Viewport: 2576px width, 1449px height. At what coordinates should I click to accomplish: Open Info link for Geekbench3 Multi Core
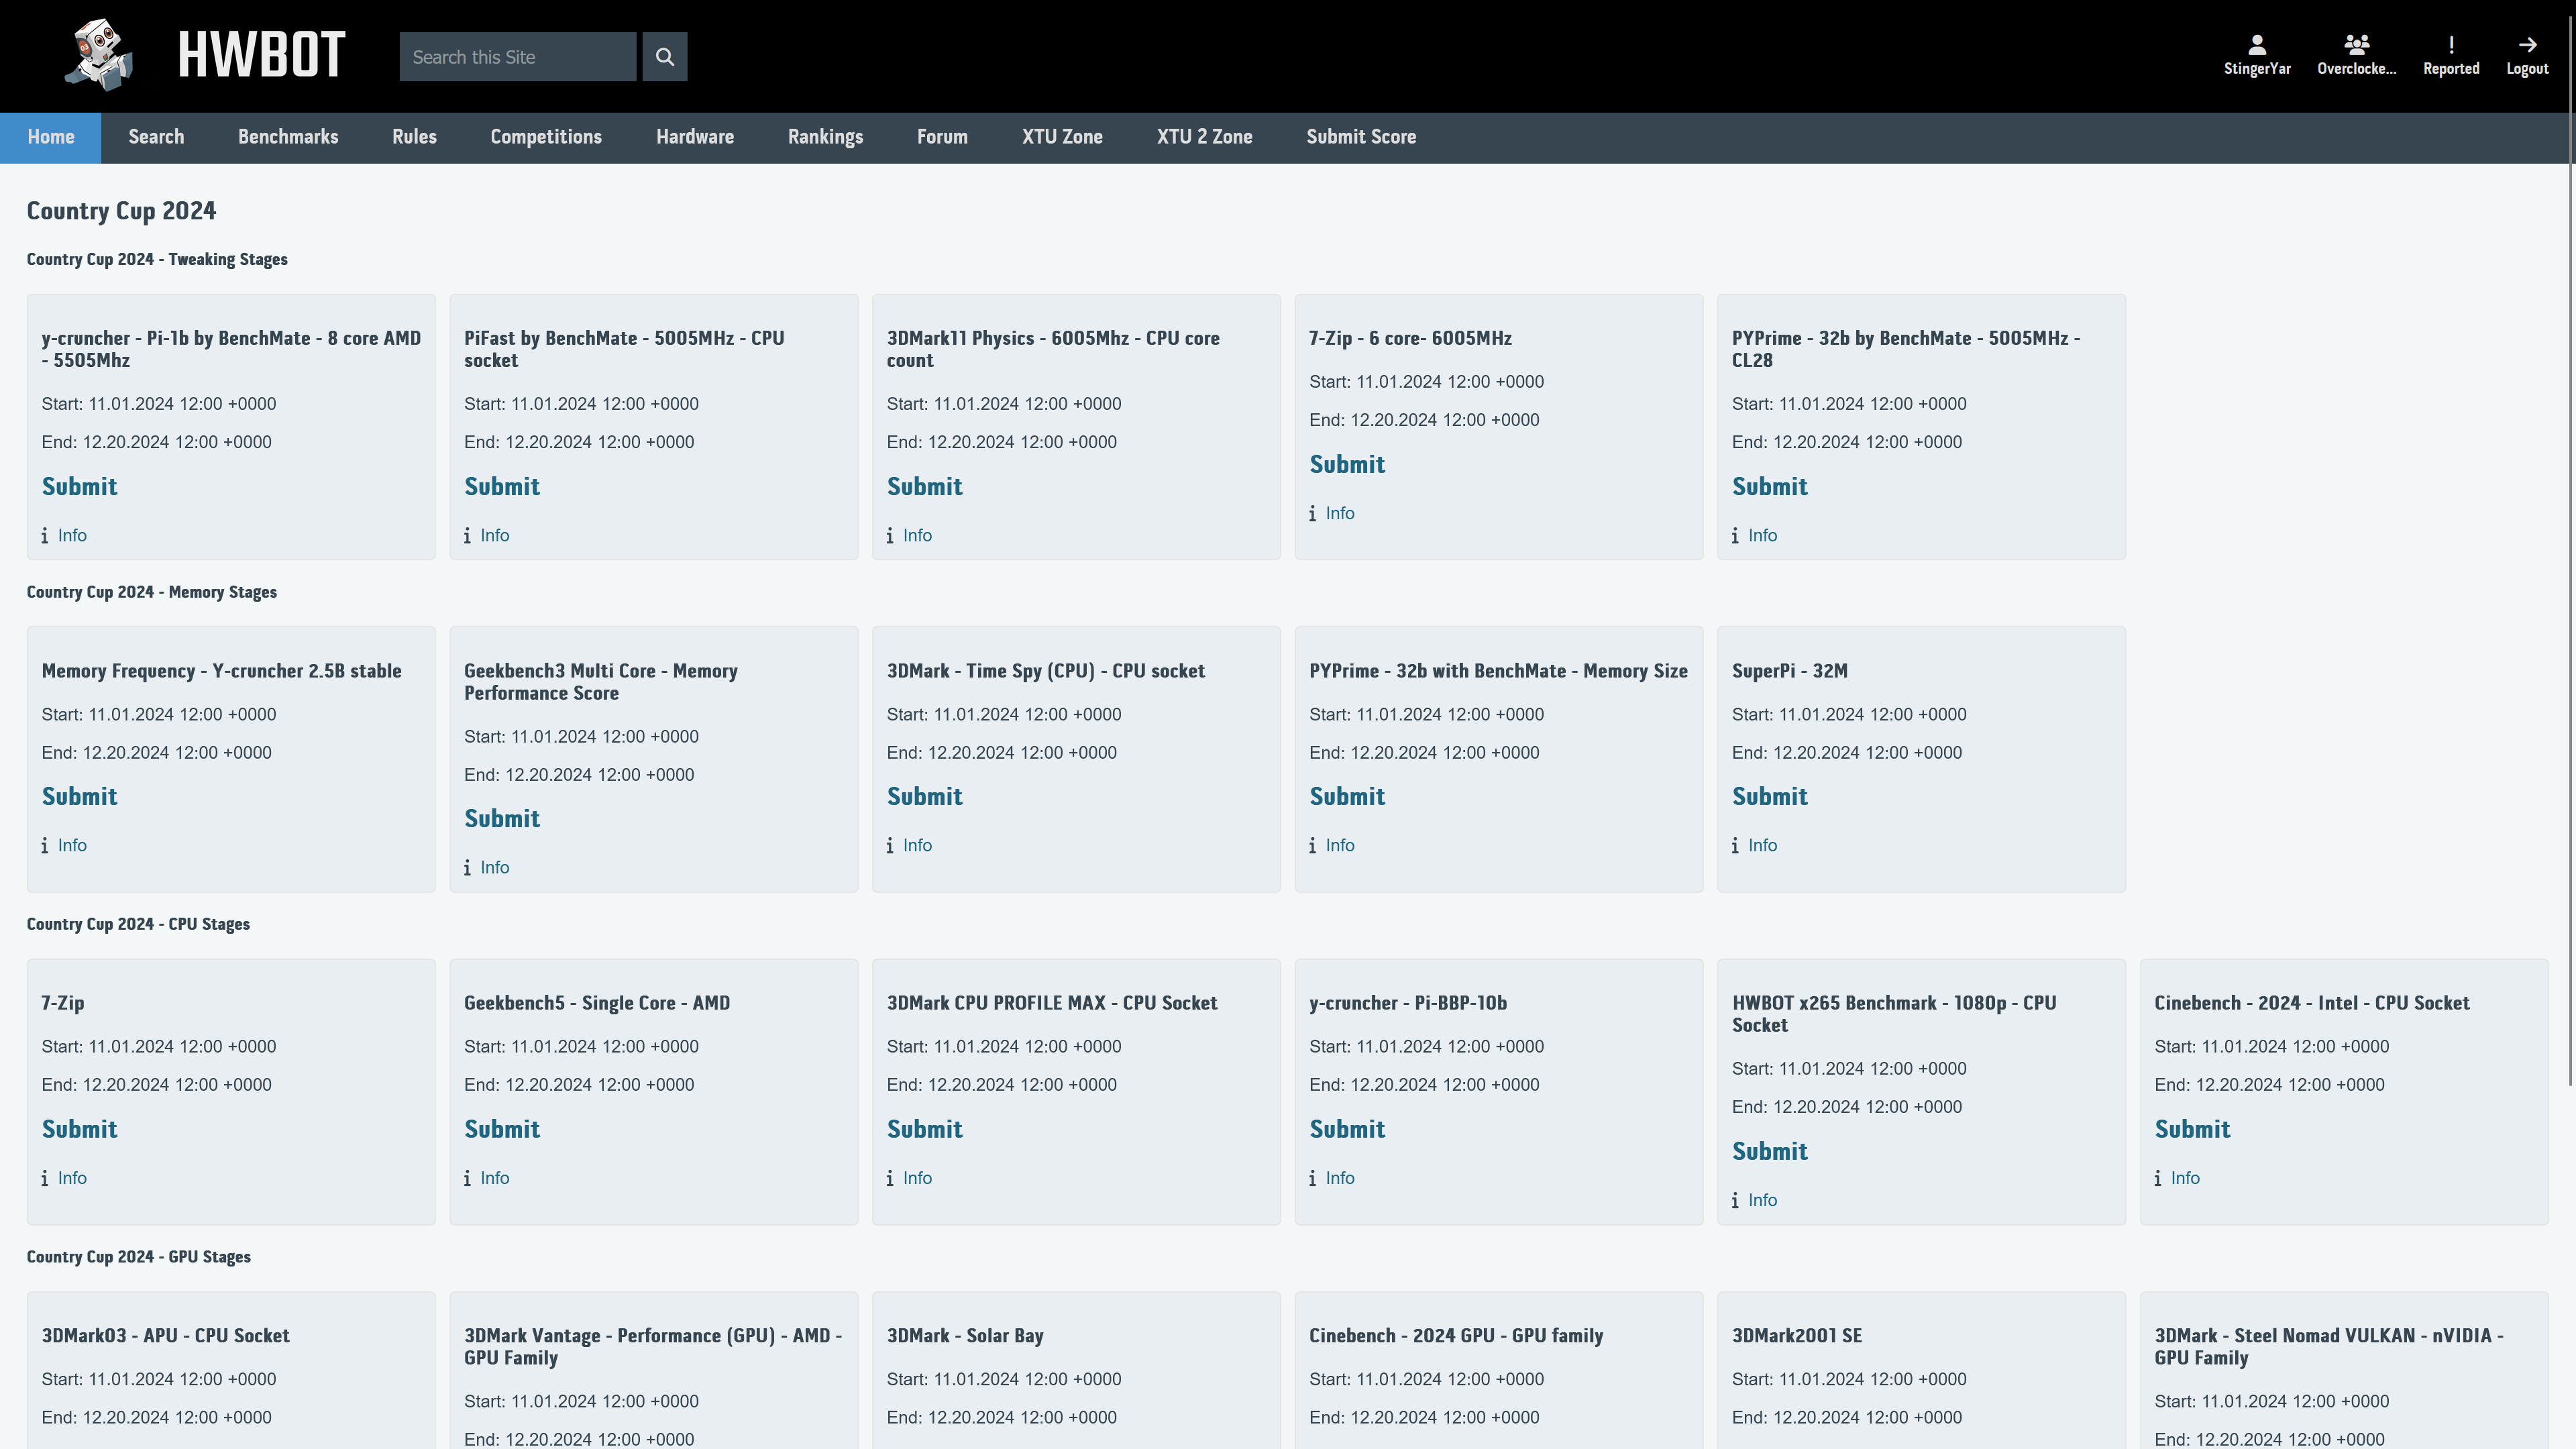pyautogui.click(x=494, y=868)
